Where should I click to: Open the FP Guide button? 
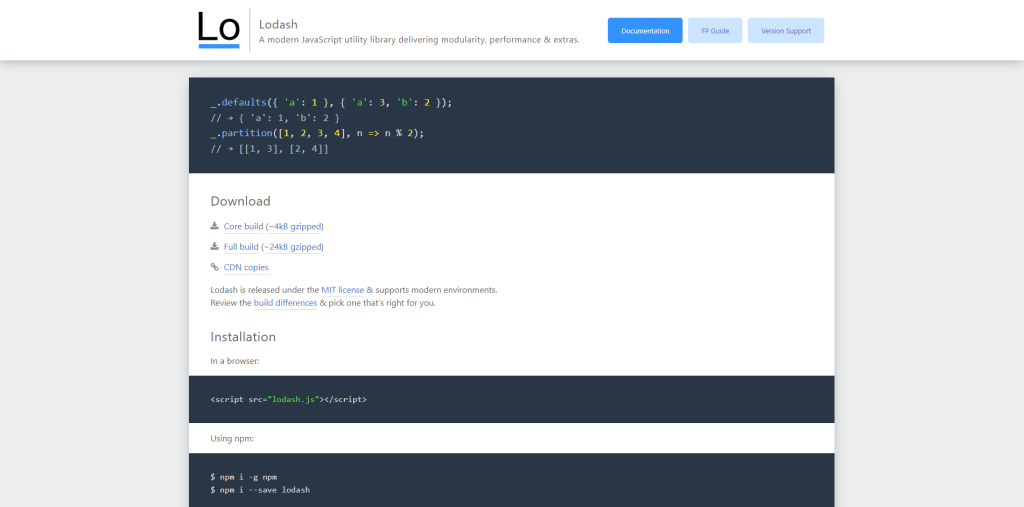point(715,31)
